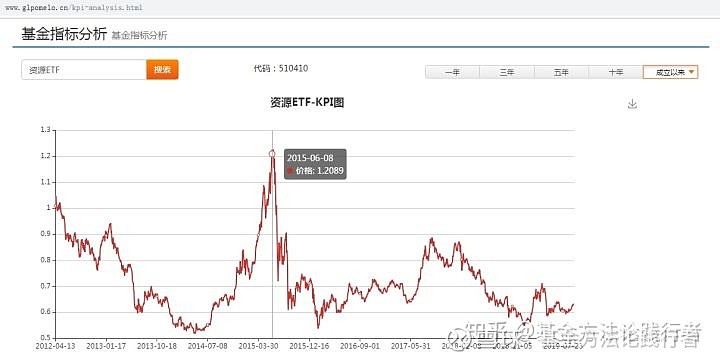
Task: Click the x-axis label 2013-10-18
Action: 157,346
